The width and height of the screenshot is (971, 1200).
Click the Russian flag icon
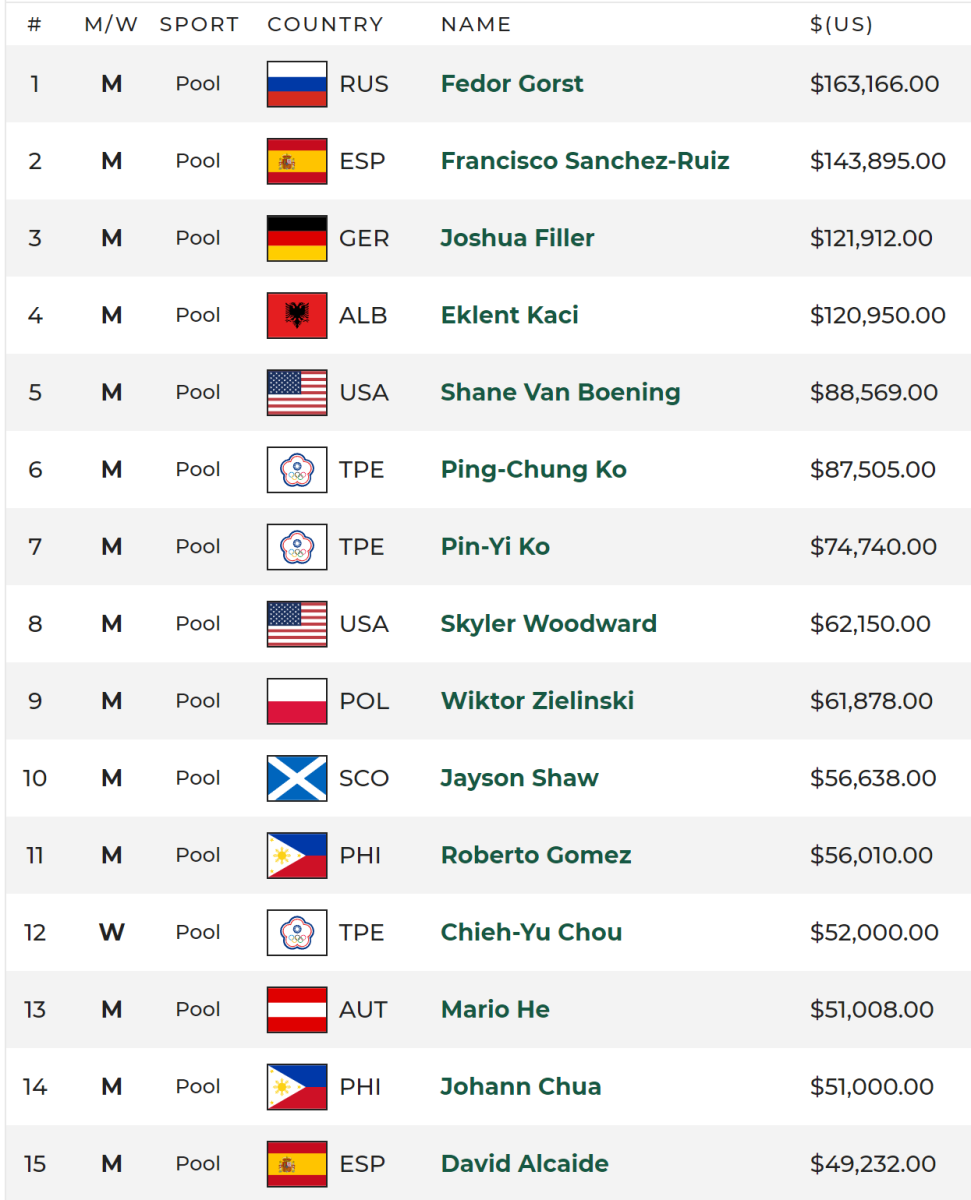coord(297,84)
